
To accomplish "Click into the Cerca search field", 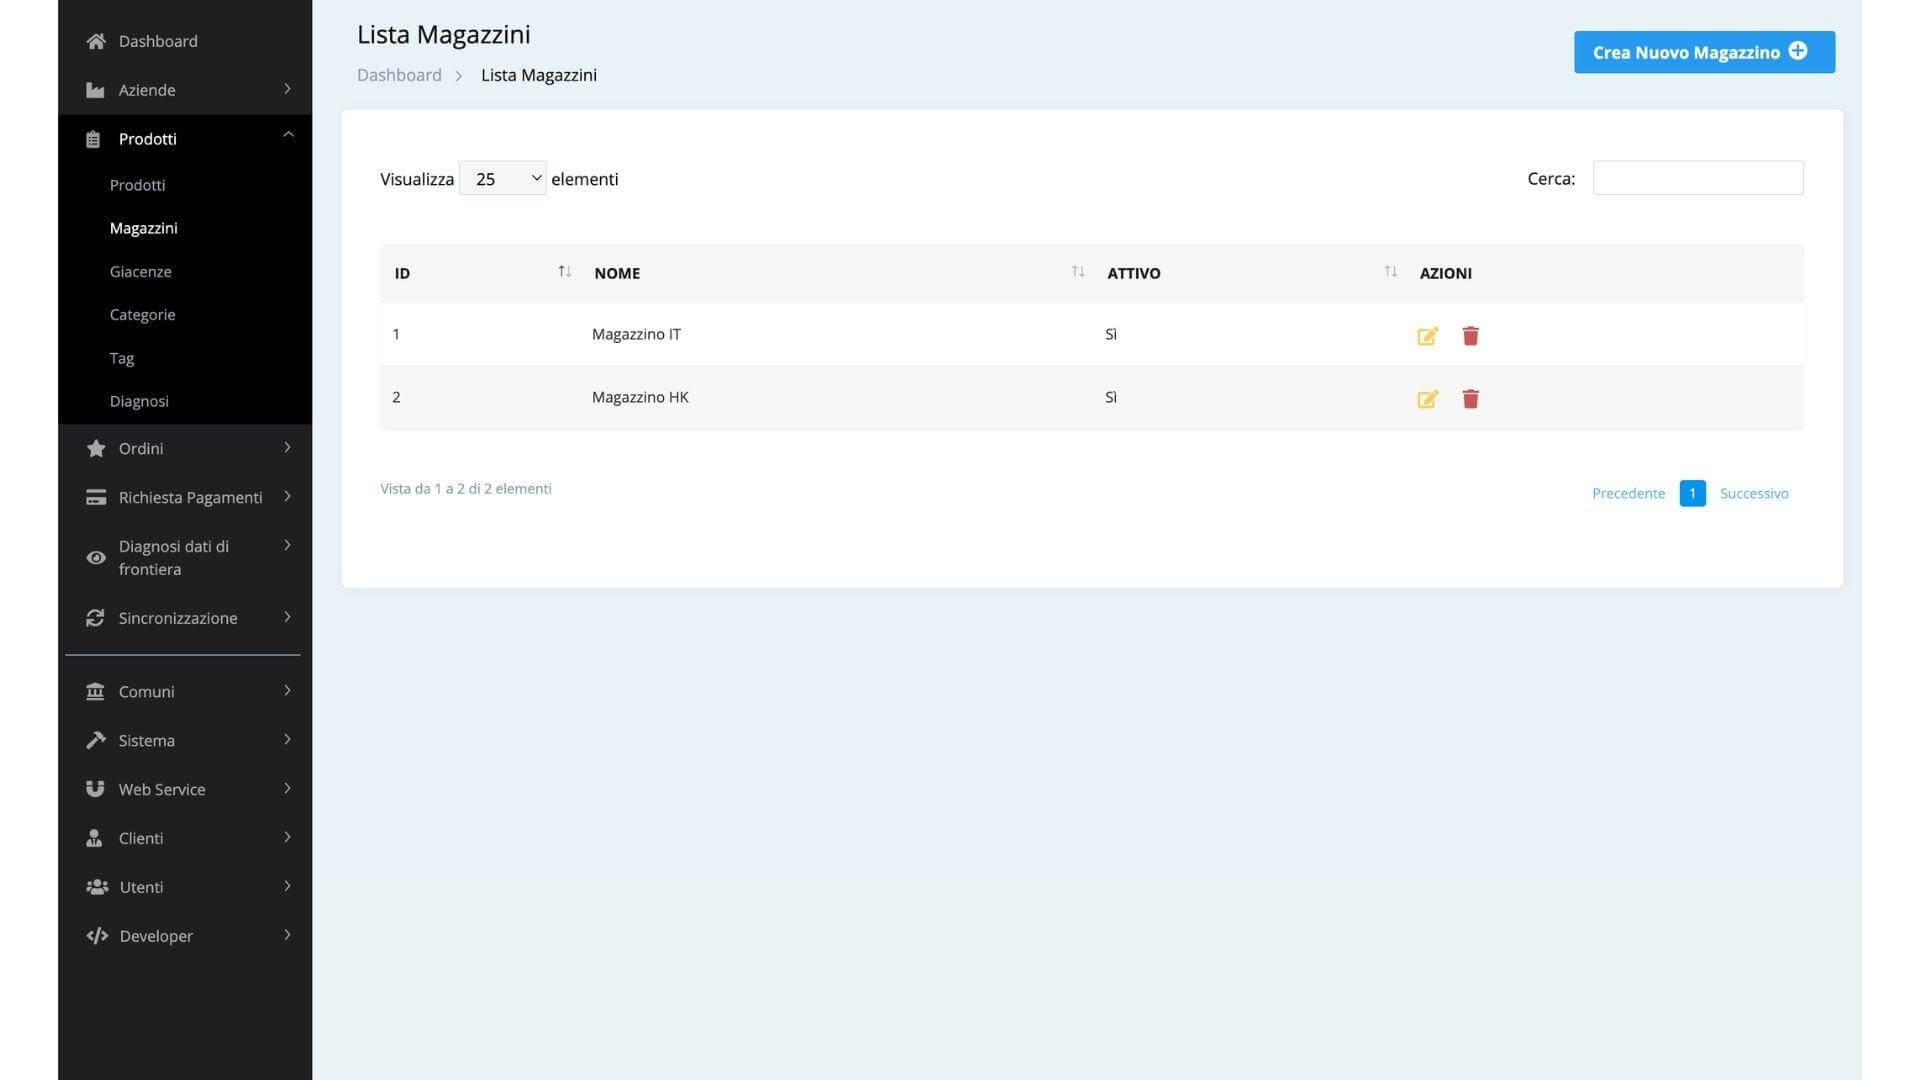I will pos(1698,178).
